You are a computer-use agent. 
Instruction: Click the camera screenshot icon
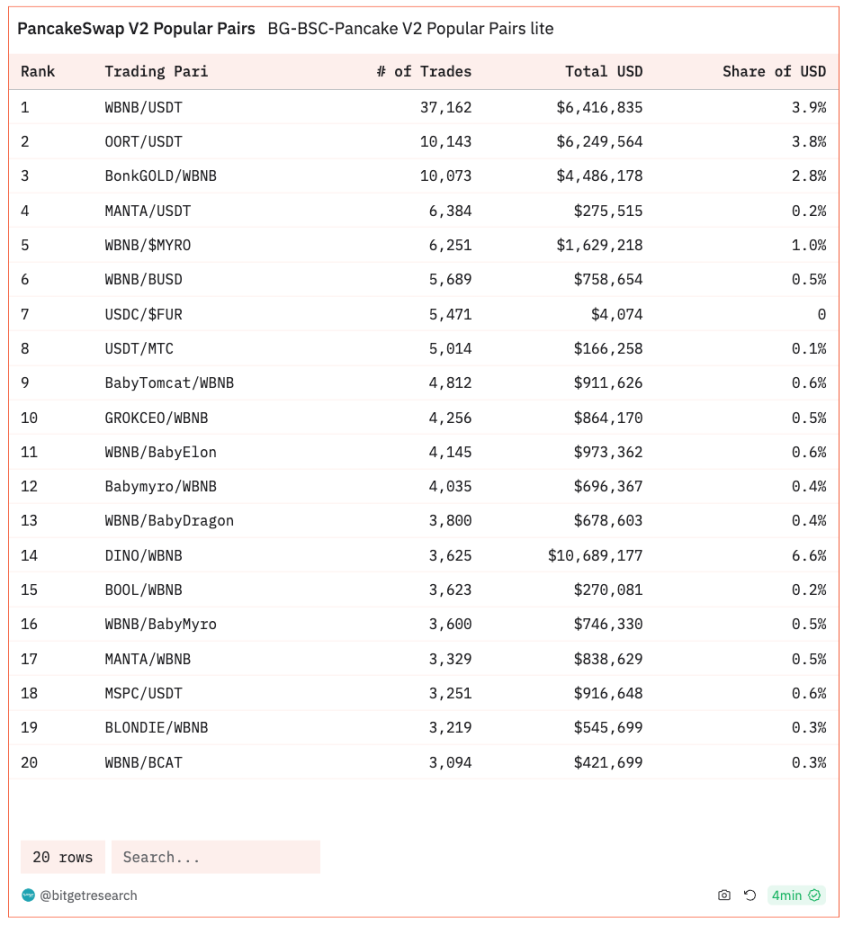(723, 895)
